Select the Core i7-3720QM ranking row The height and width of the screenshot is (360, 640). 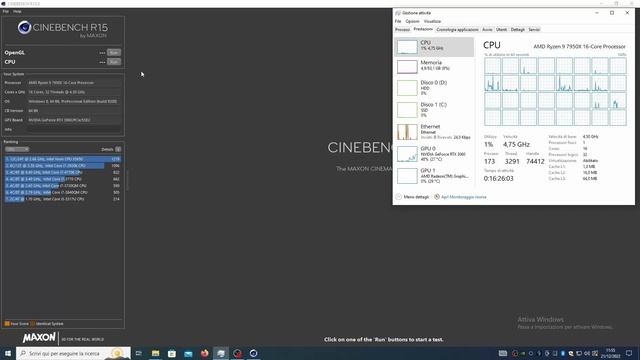point(63,185)
